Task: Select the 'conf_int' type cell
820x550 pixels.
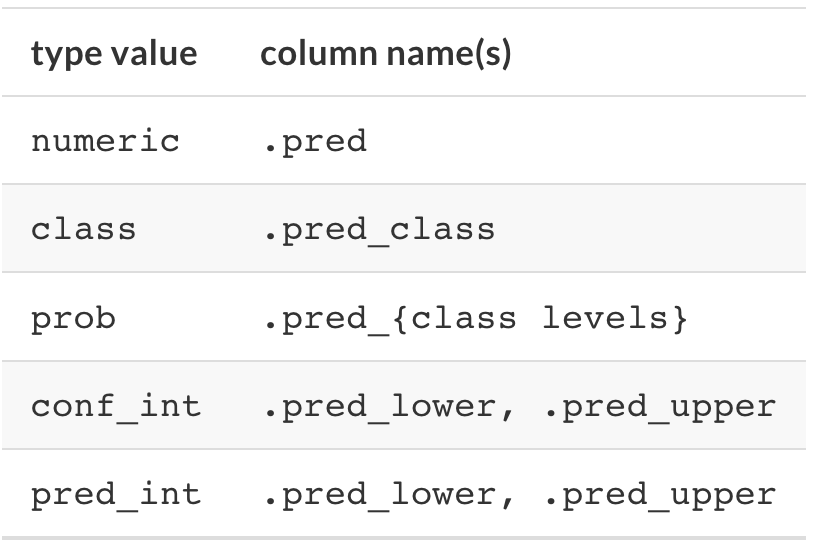Action: pyautogui.click(x=116, y=406)
